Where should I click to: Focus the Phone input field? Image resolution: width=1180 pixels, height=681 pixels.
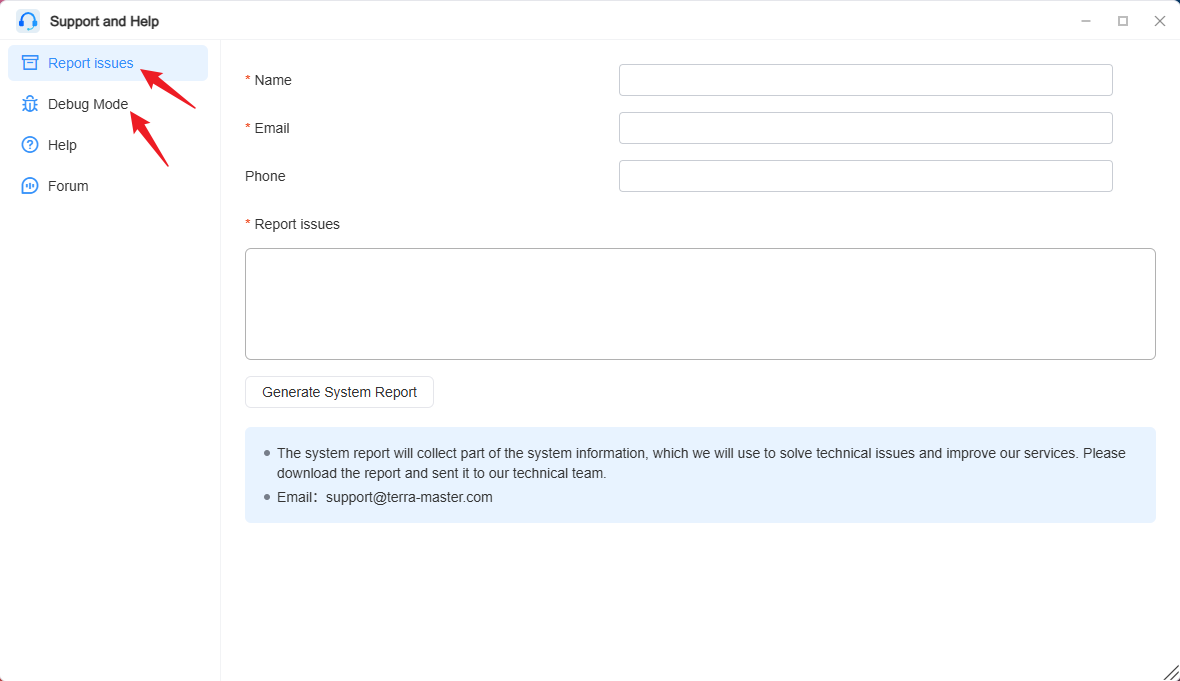(865, 176)
